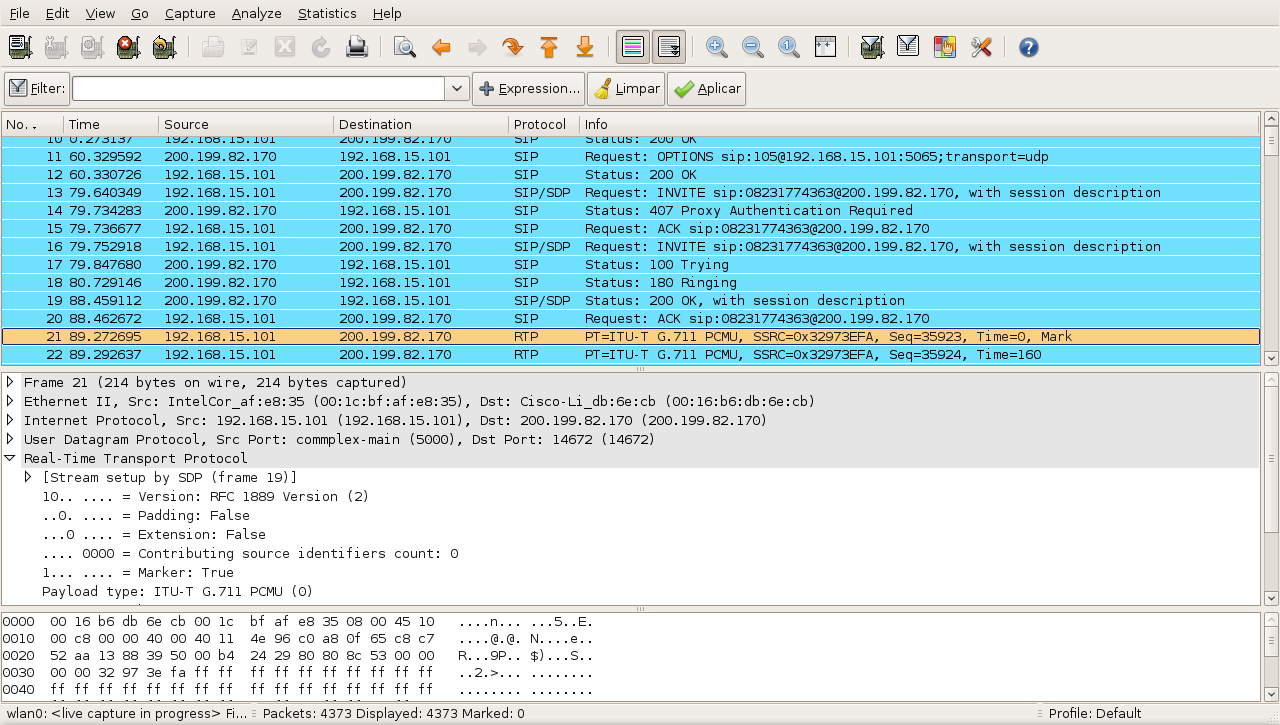Click into the display filter text field
1280x725 pixels.
pos(258,88)
